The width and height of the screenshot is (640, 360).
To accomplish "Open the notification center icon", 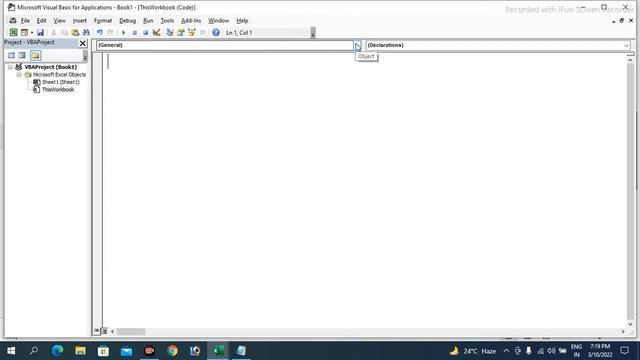I will click(624, 351).
